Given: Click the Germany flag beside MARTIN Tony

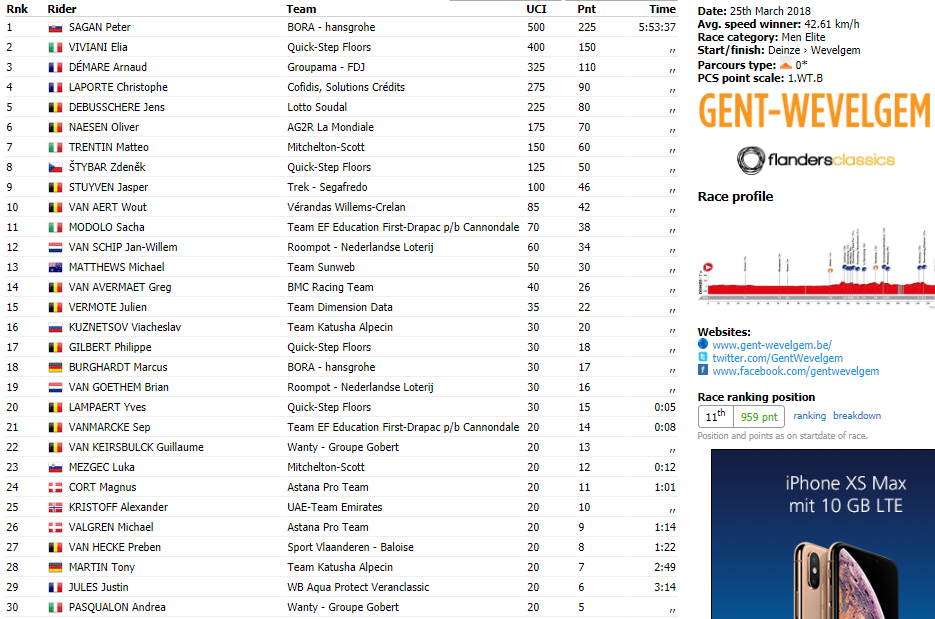Looking at the screenshot, I should pos(55,568).
